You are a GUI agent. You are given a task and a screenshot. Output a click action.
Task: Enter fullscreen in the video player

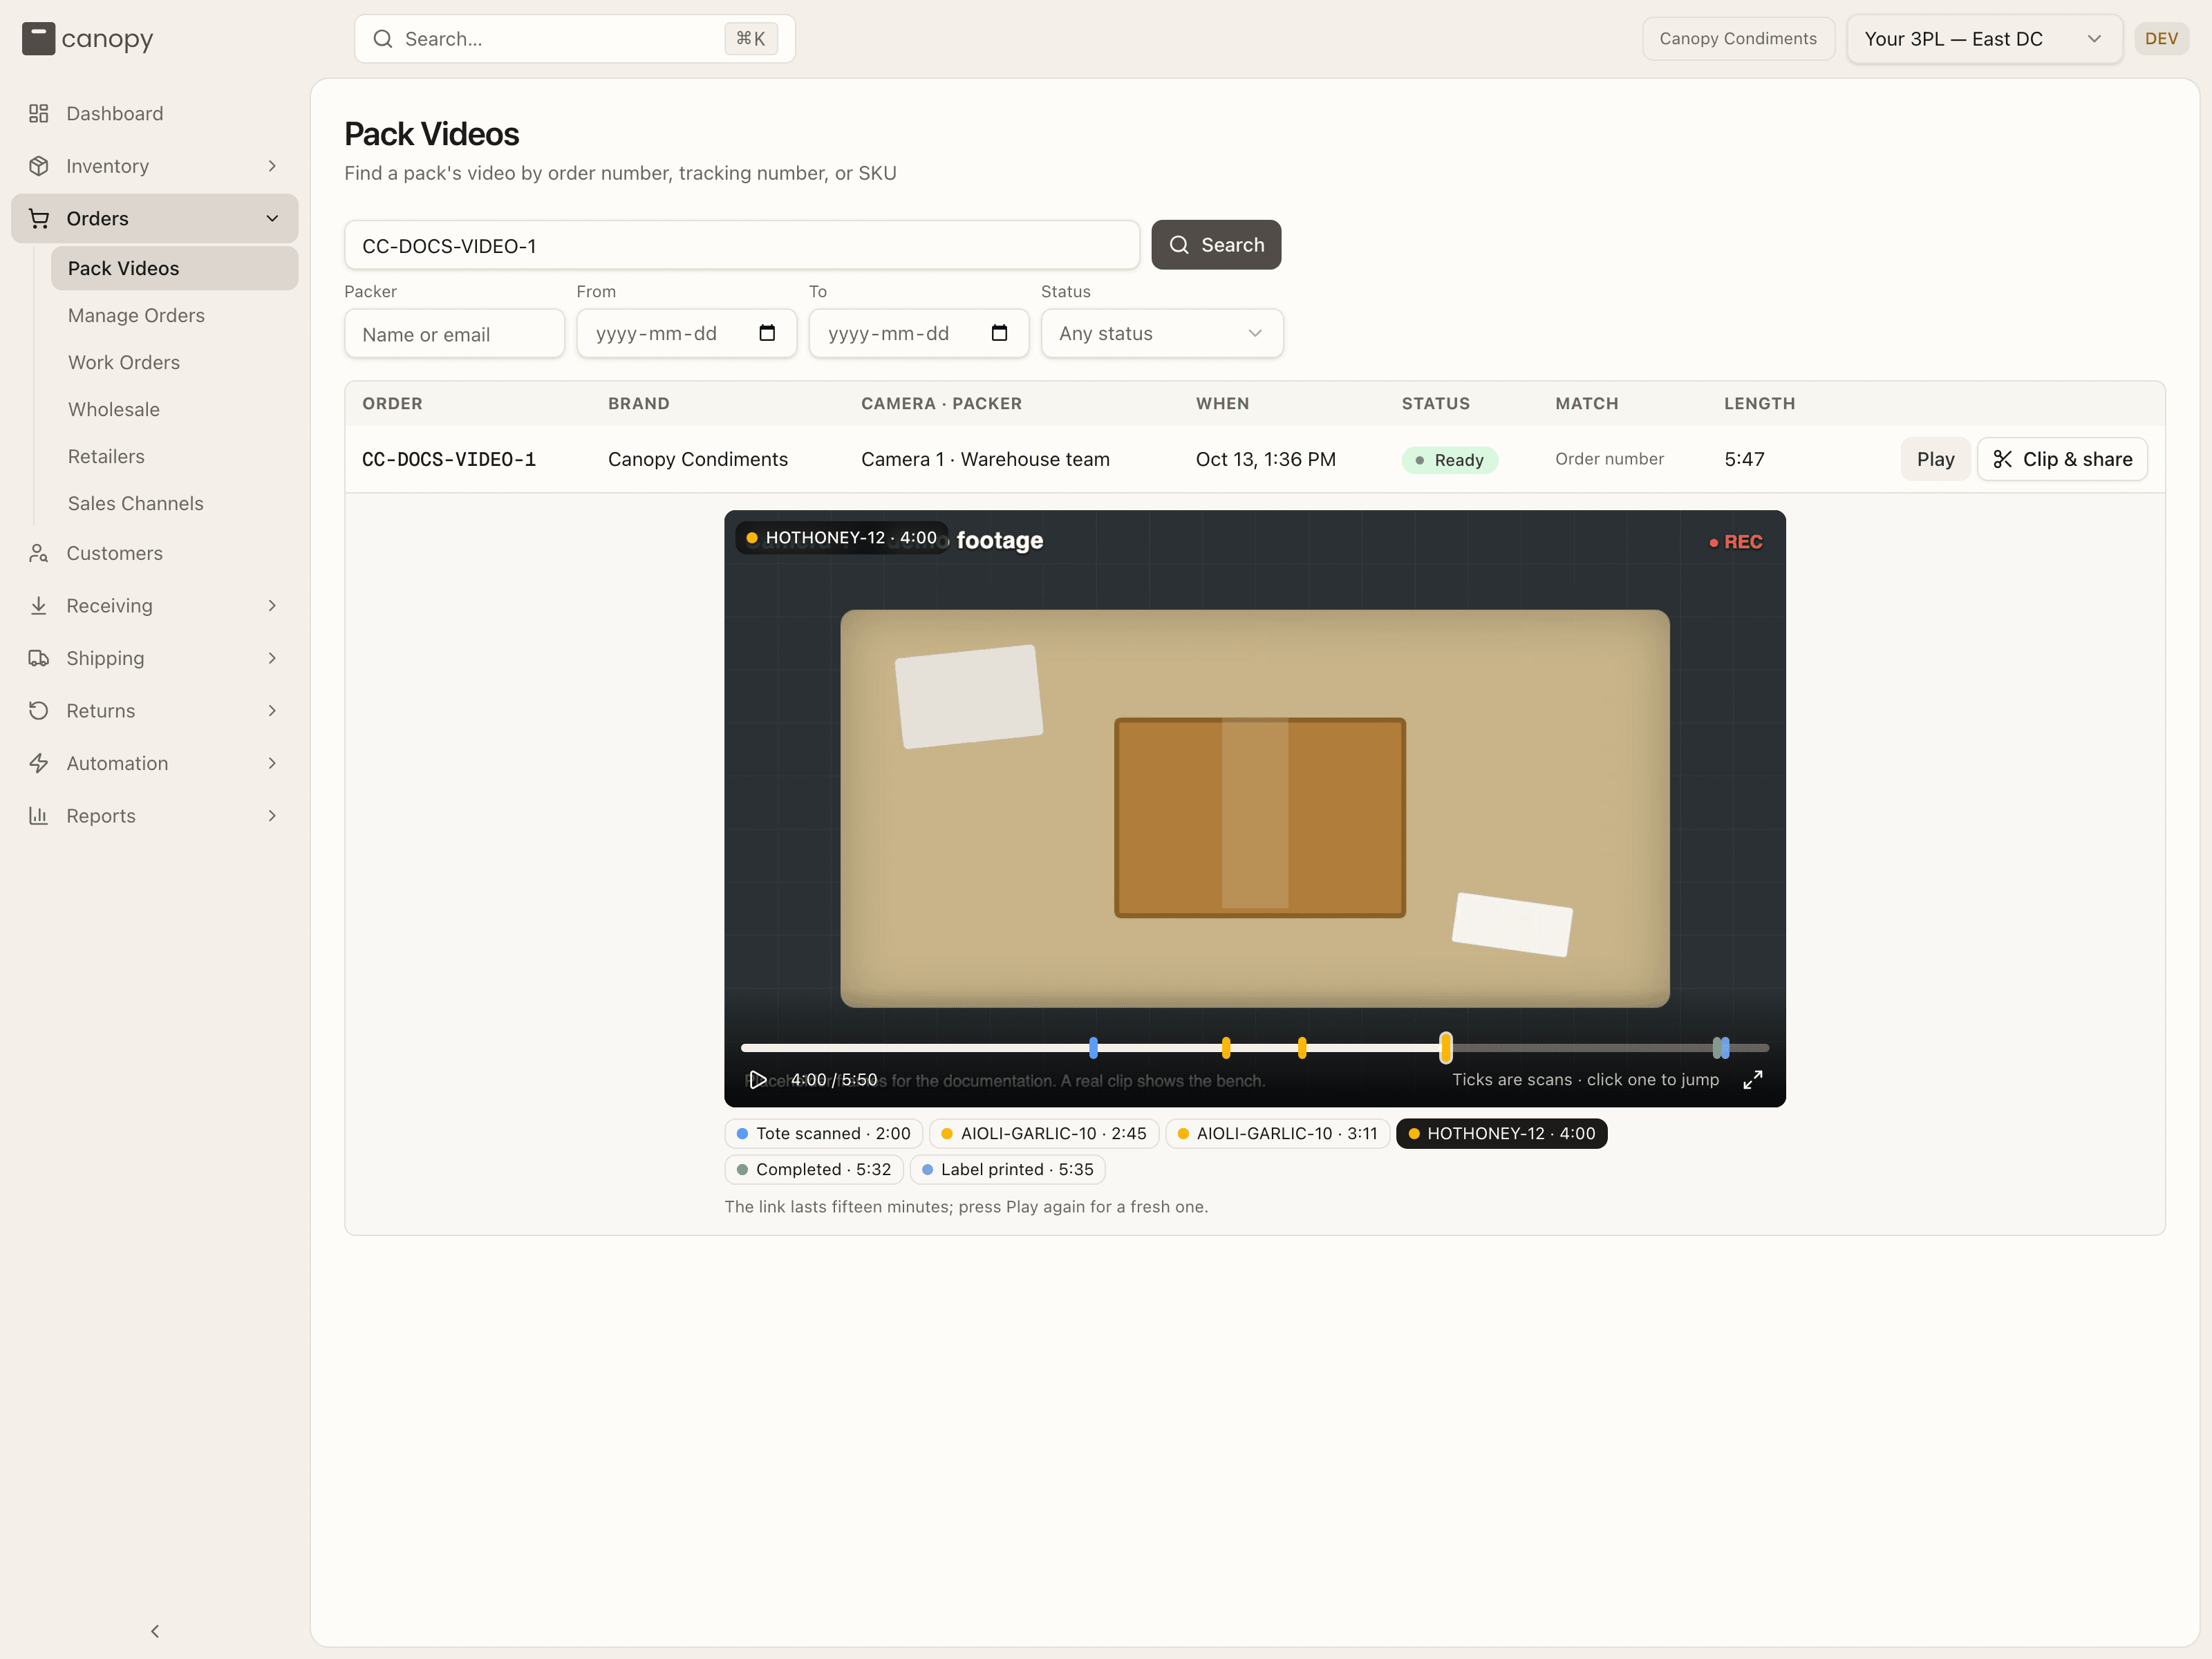[1753, 1080]
